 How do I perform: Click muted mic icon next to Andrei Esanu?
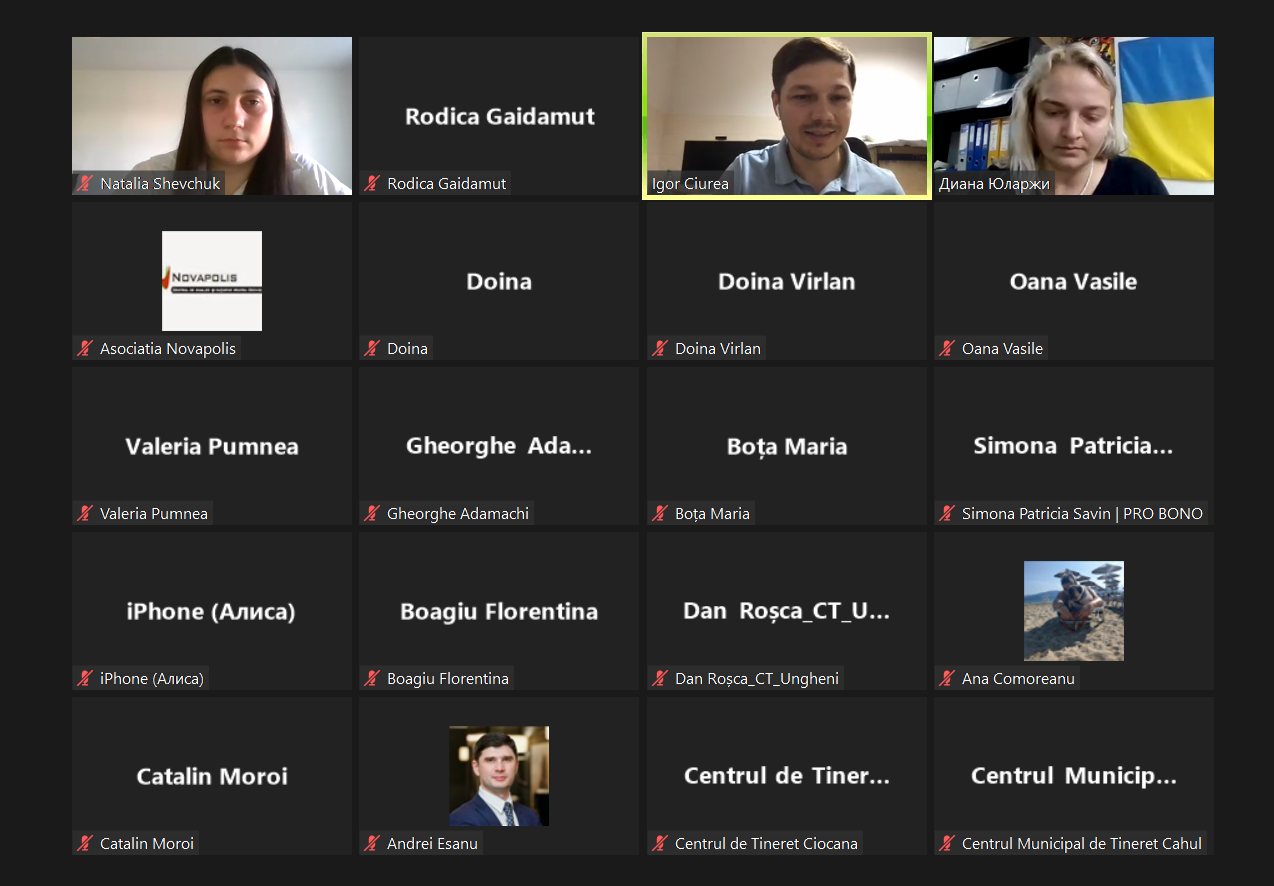click(x=373, y=844)
